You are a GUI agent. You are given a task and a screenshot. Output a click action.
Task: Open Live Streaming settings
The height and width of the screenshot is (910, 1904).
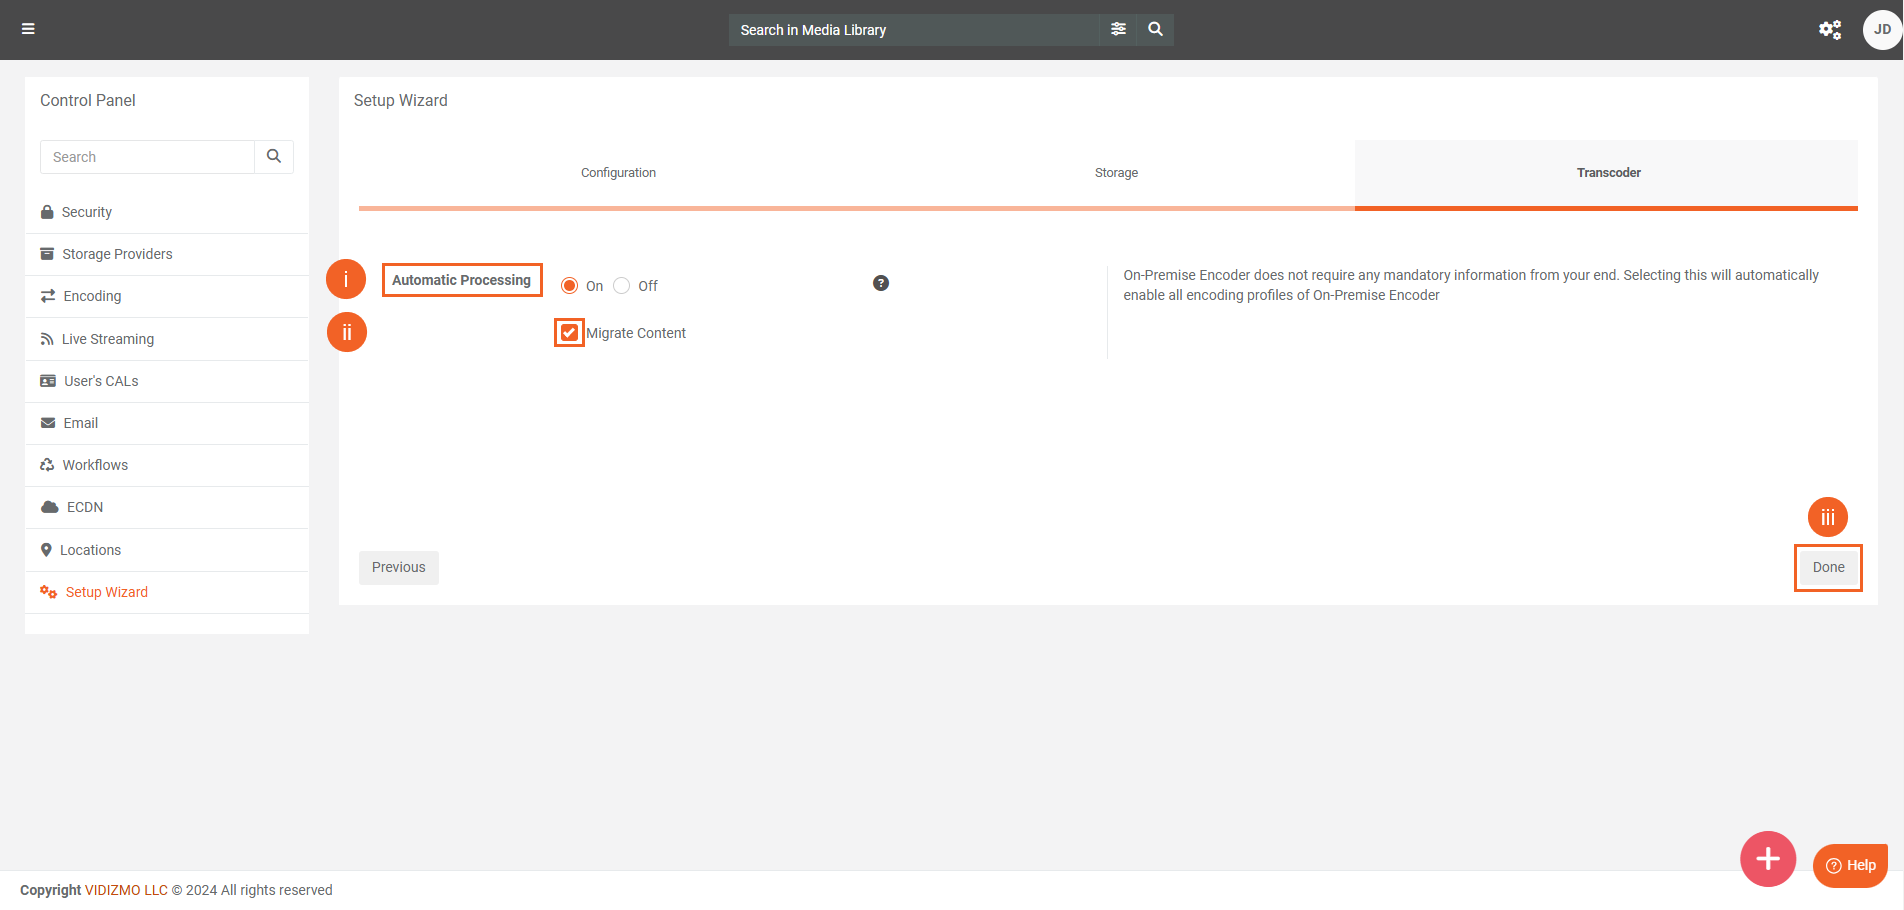pos(108,339)
